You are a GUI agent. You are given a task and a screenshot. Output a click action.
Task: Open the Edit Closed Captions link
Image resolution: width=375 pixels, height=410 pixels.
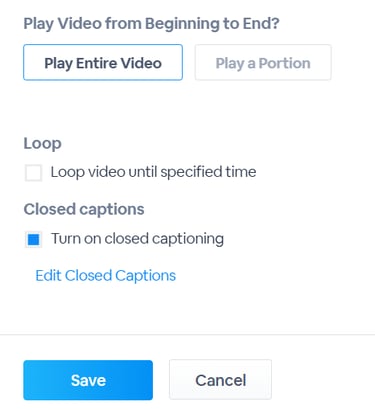click(x=106, y=276)
